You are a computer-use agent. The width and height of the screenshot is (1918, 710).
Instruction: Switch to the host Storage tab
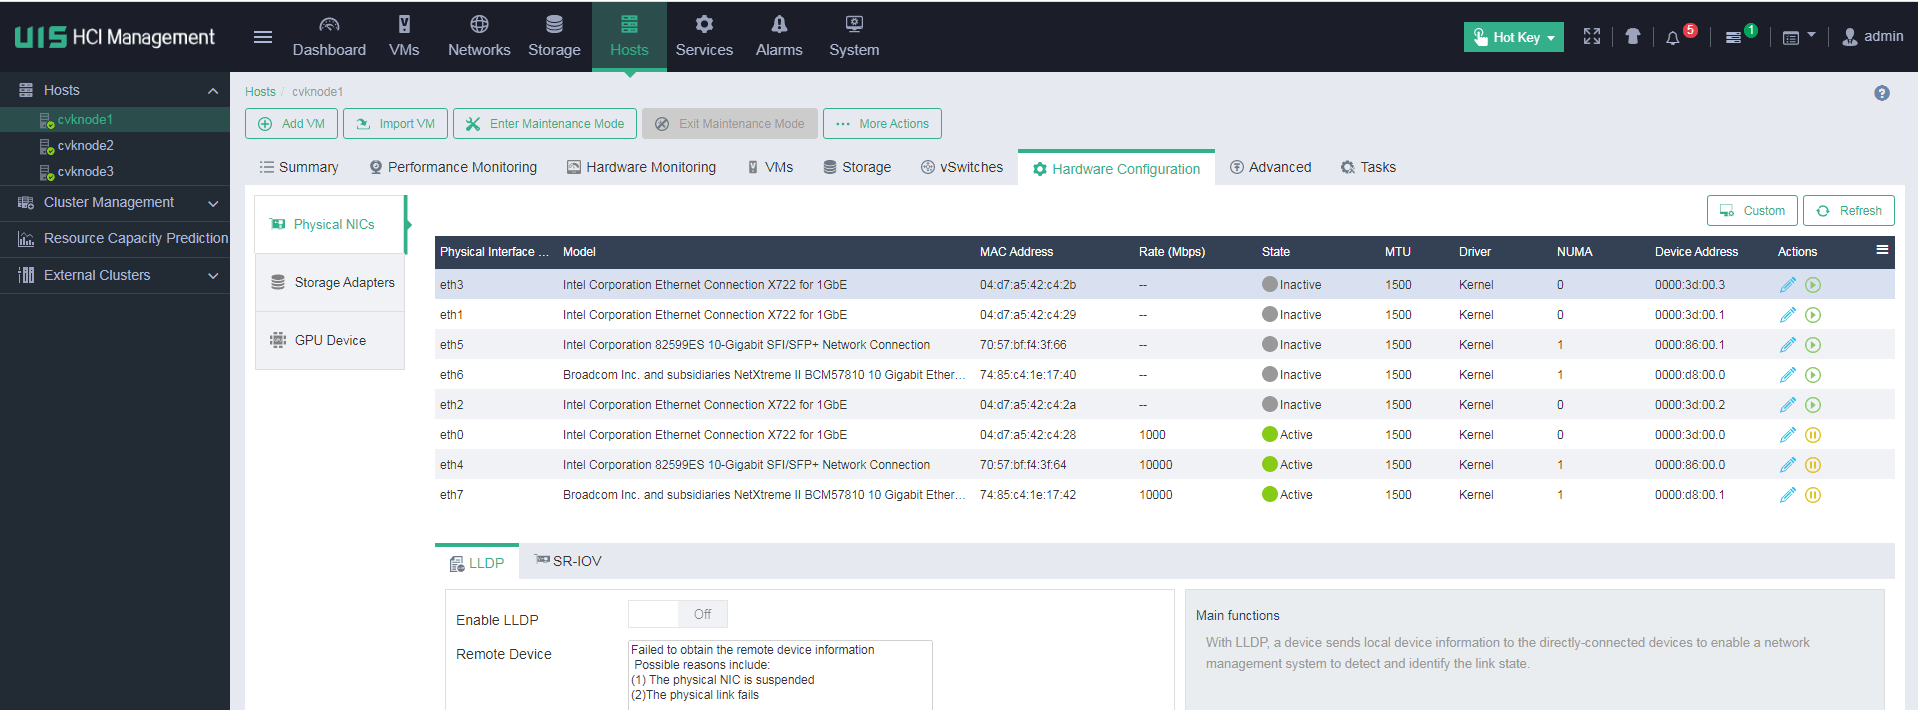click(x=857, y=168)
